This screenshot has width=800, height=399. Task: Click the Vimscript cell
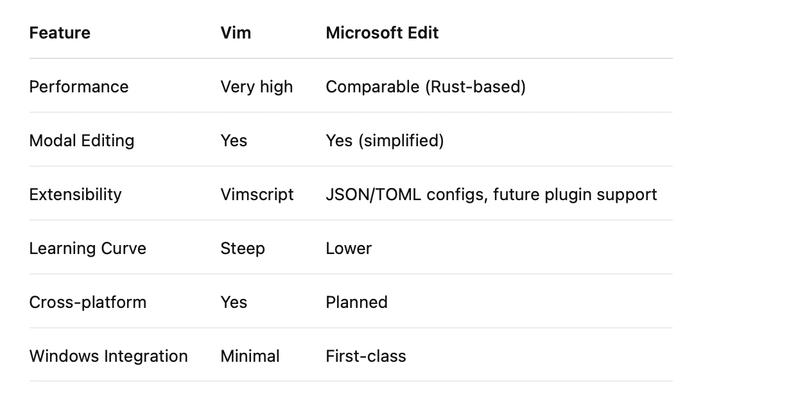coord(257,194)
